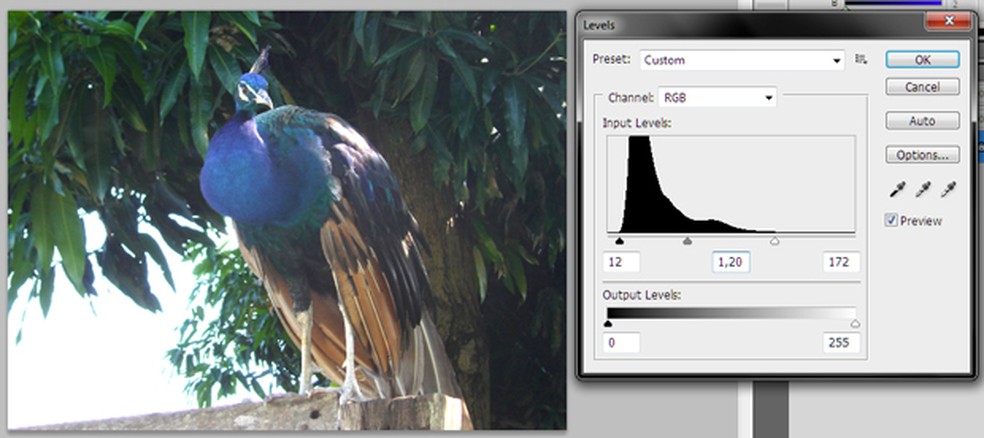
Task: Open the preset options menu icon
Action: tap(861, 60)
